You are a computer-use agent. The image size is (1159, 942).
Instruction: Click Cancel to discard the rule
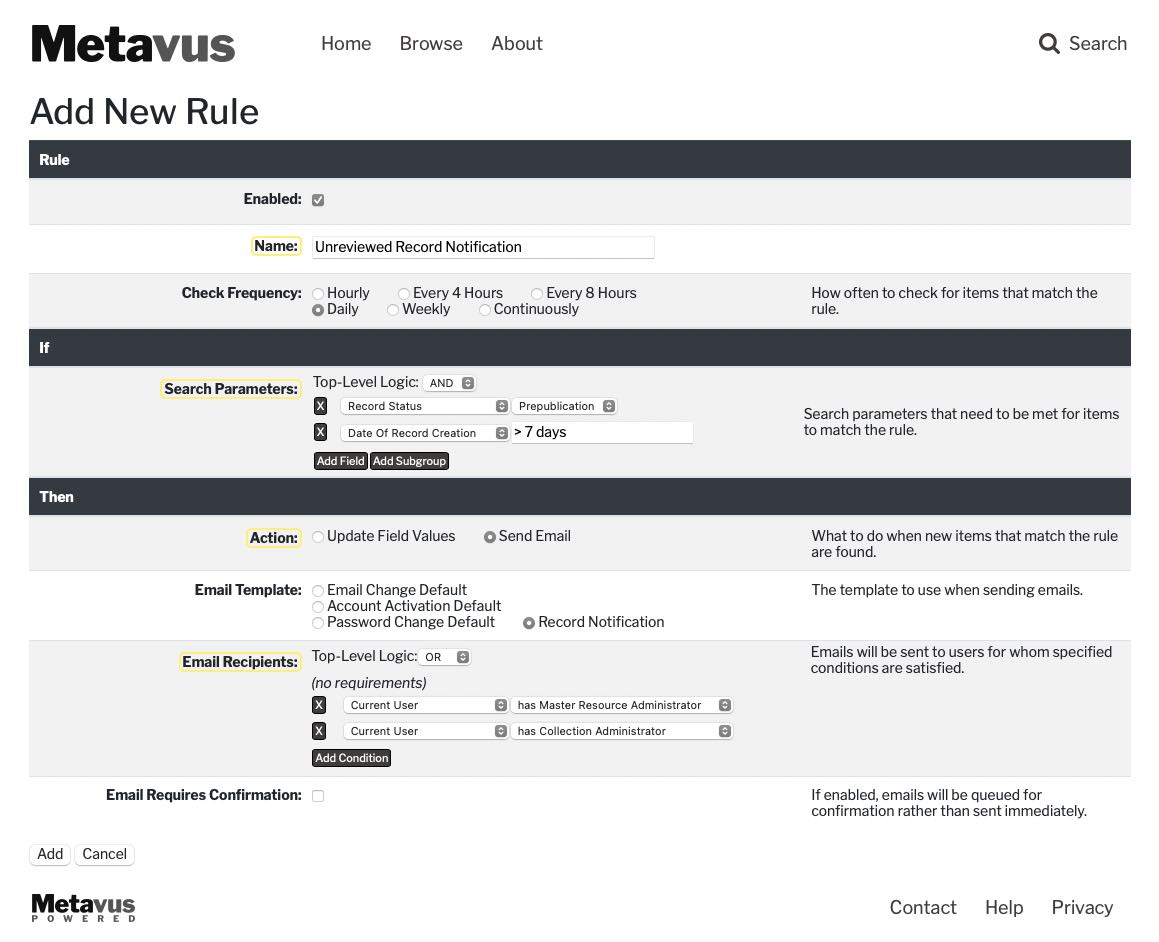click(104, 854)
